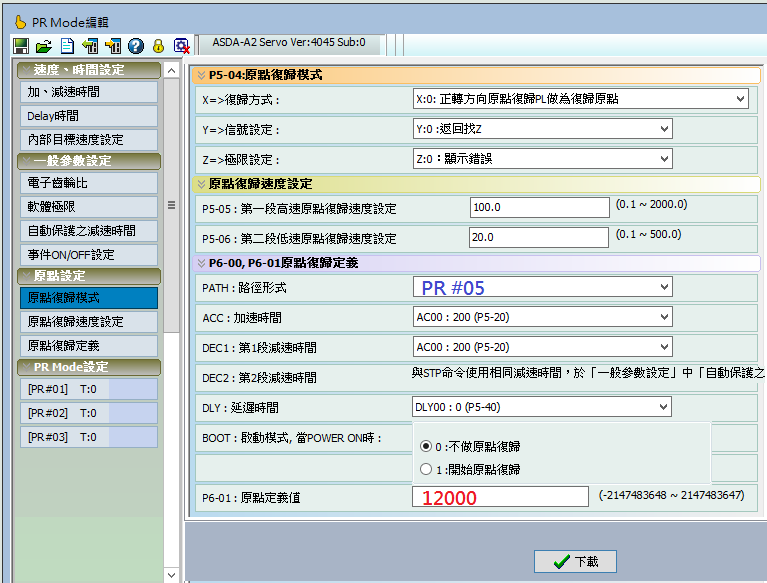Create new document with the page icon
Viewport: 767px width, 583px height.
(66, 45)
